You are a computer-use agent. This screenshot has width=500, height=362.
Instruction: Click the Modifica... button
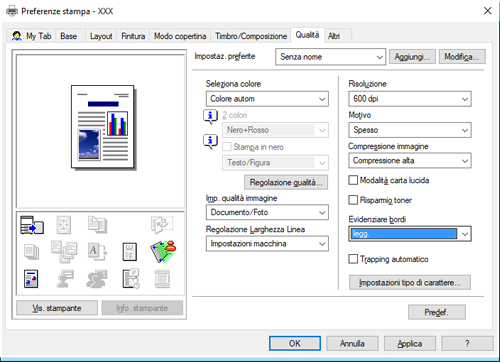tap(462, 57)
